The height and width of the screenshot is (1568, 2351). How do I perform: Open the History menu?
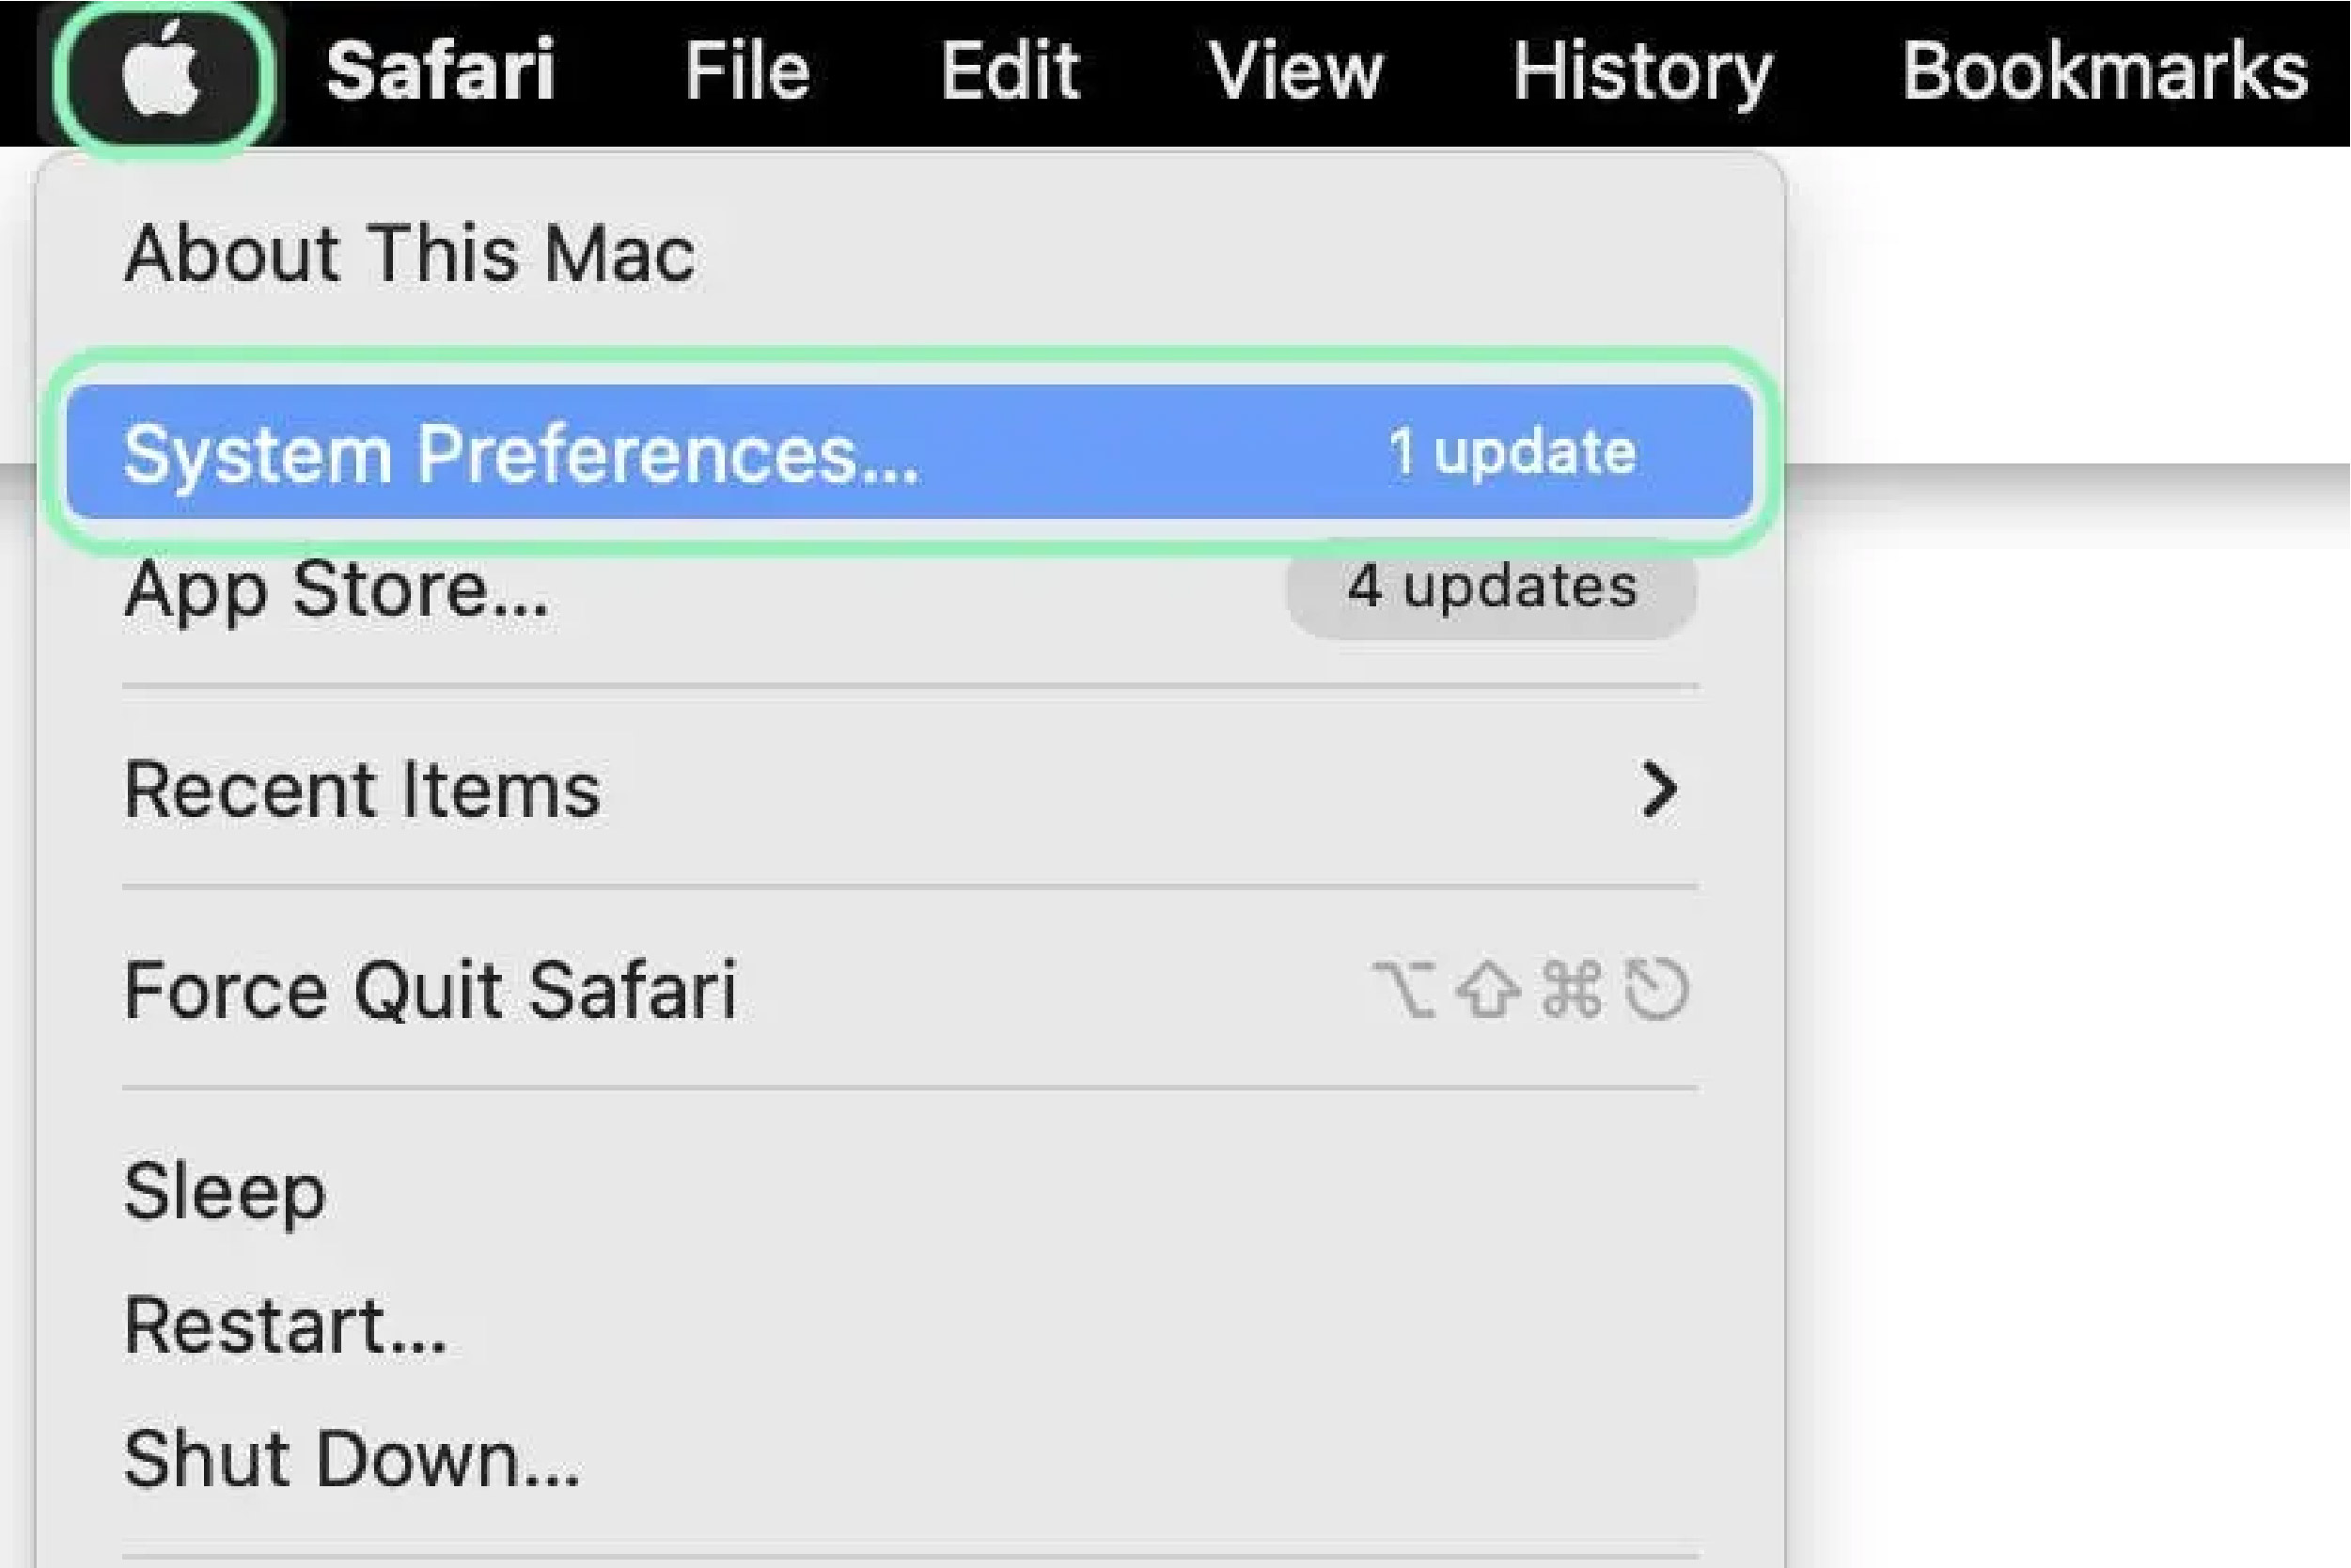click(1641, 73)
